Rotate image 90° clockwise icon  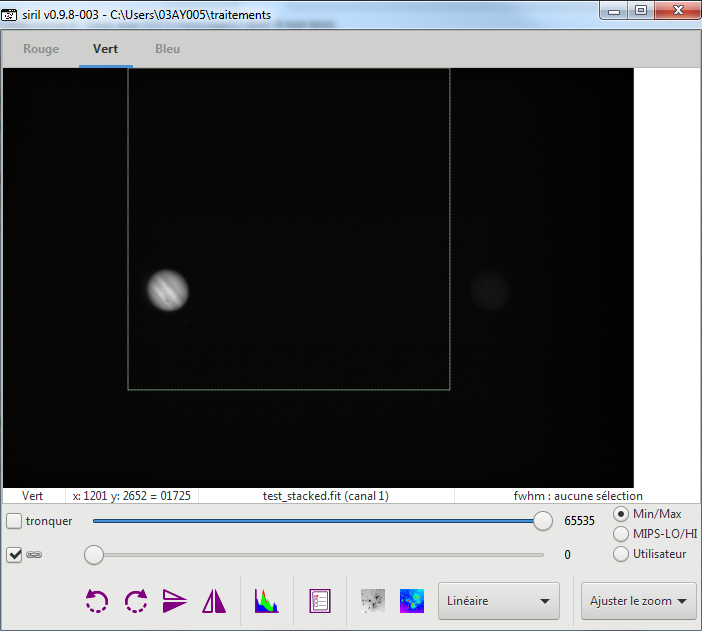(136, 601)
